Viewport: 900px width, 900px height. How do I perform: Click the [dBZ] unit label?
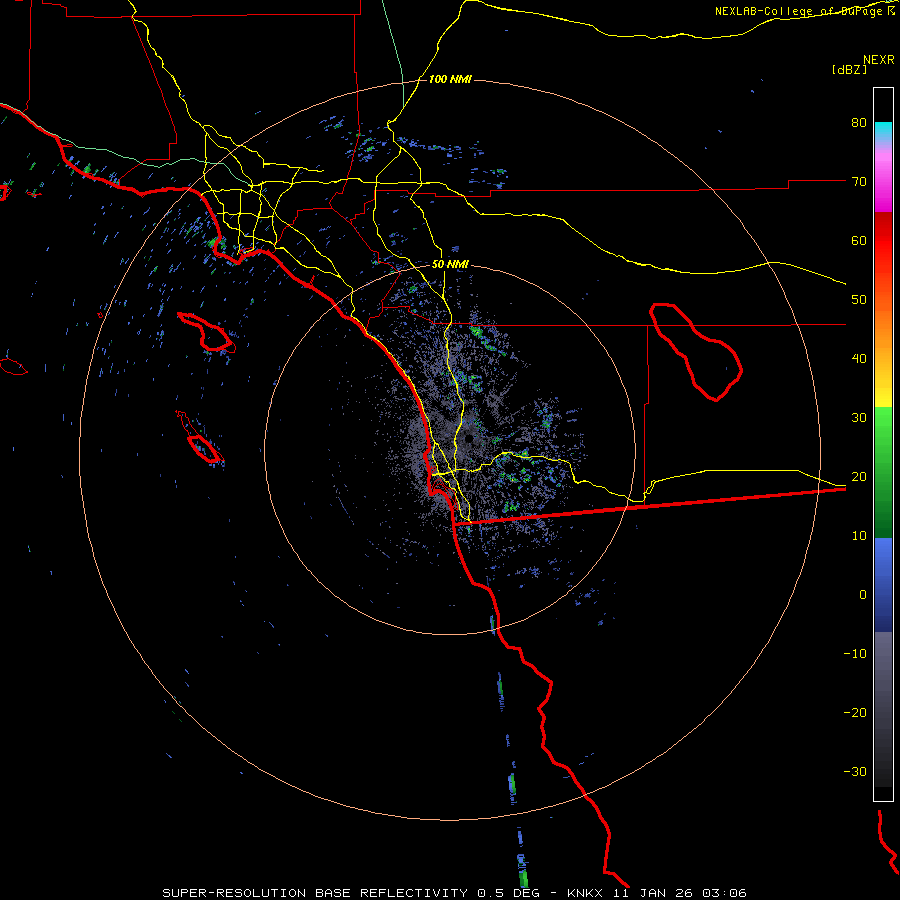849,69
